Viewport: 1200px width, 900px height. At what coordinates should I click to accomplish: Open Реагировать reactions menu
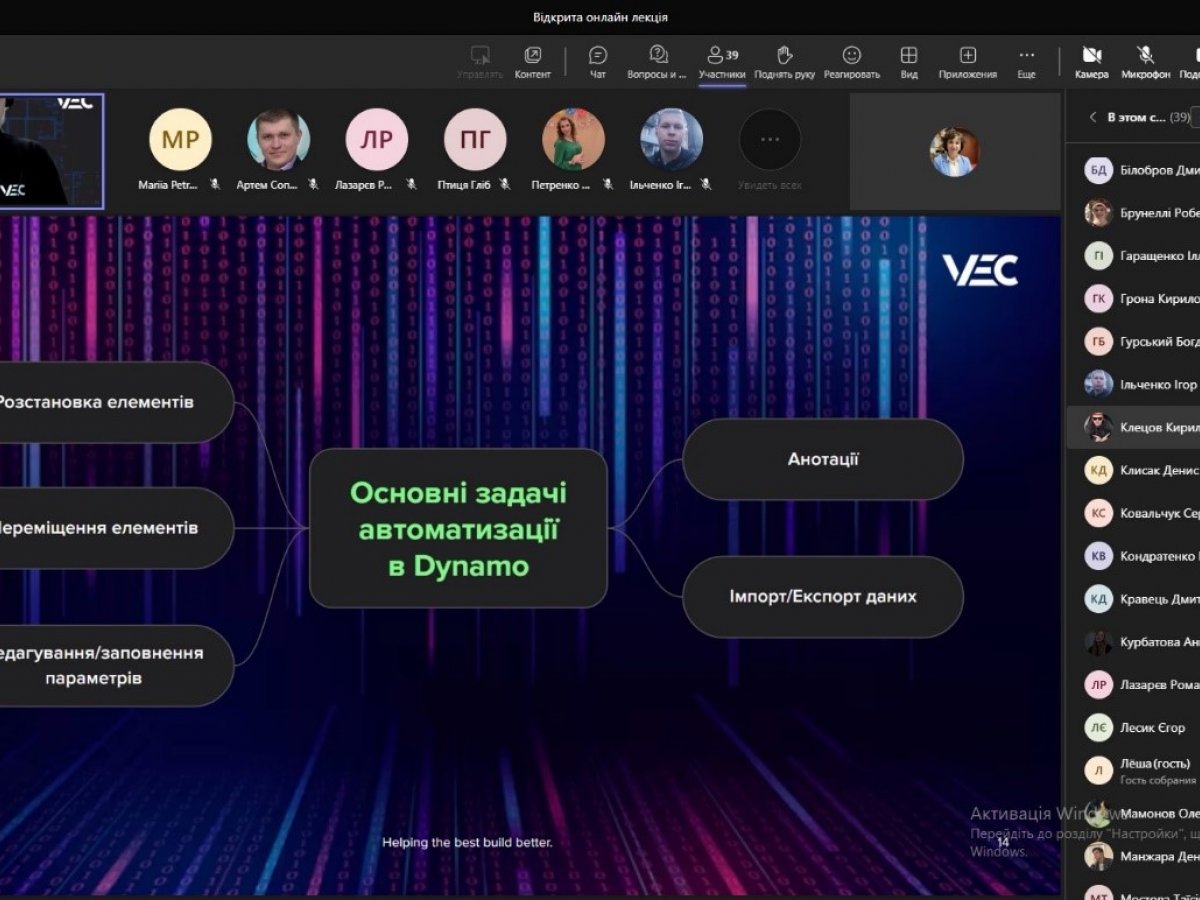852,62
